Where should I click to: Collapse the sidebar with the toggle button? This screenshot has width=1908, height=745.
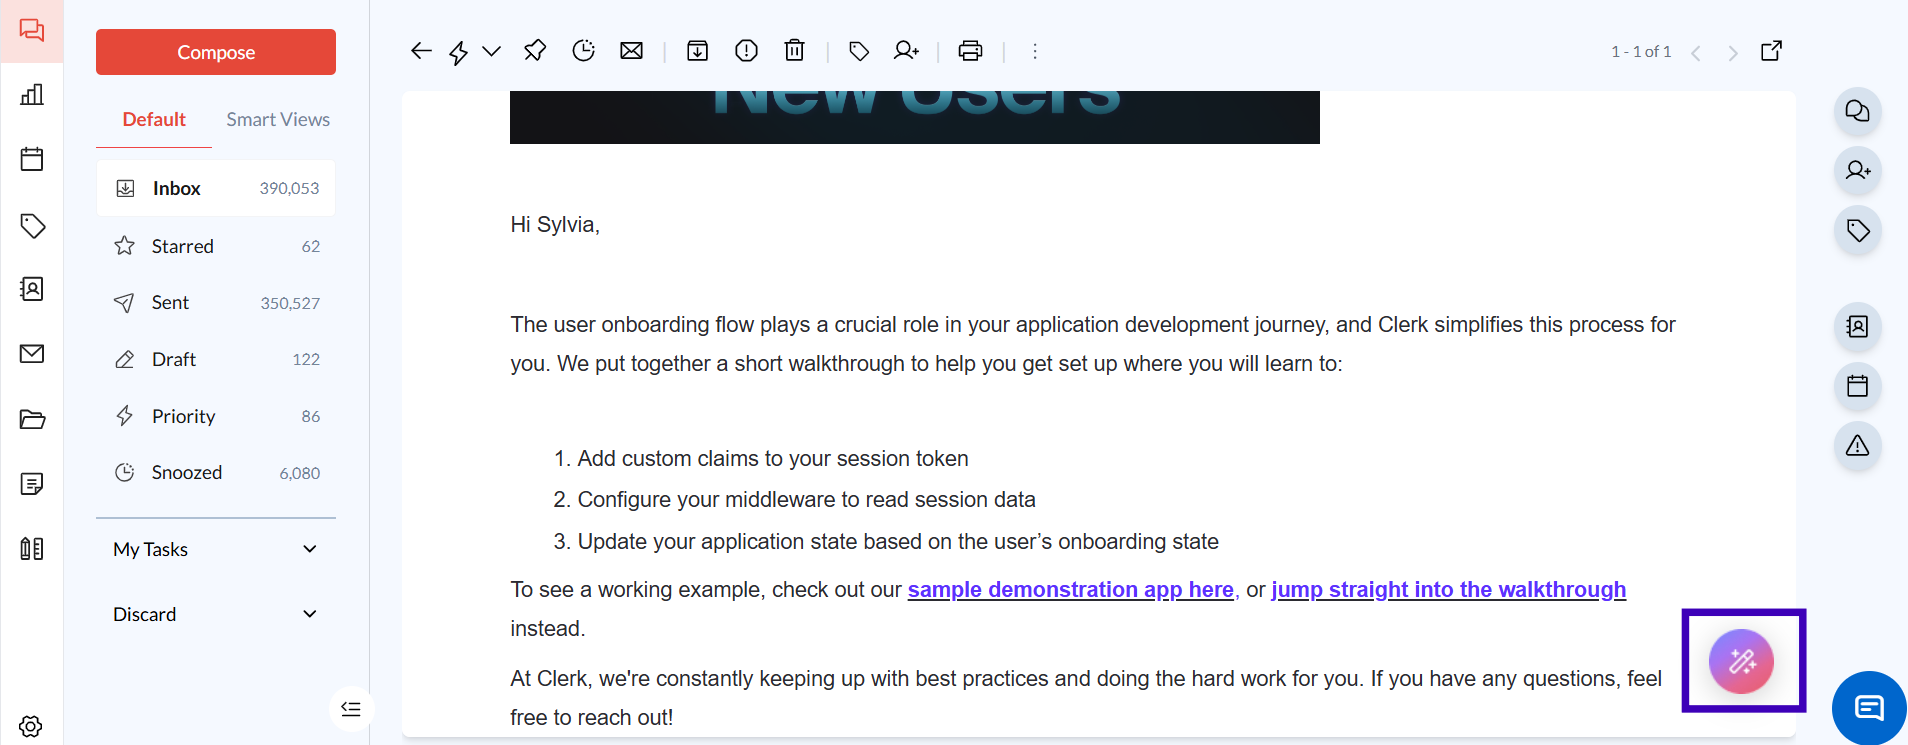(351, 709)
